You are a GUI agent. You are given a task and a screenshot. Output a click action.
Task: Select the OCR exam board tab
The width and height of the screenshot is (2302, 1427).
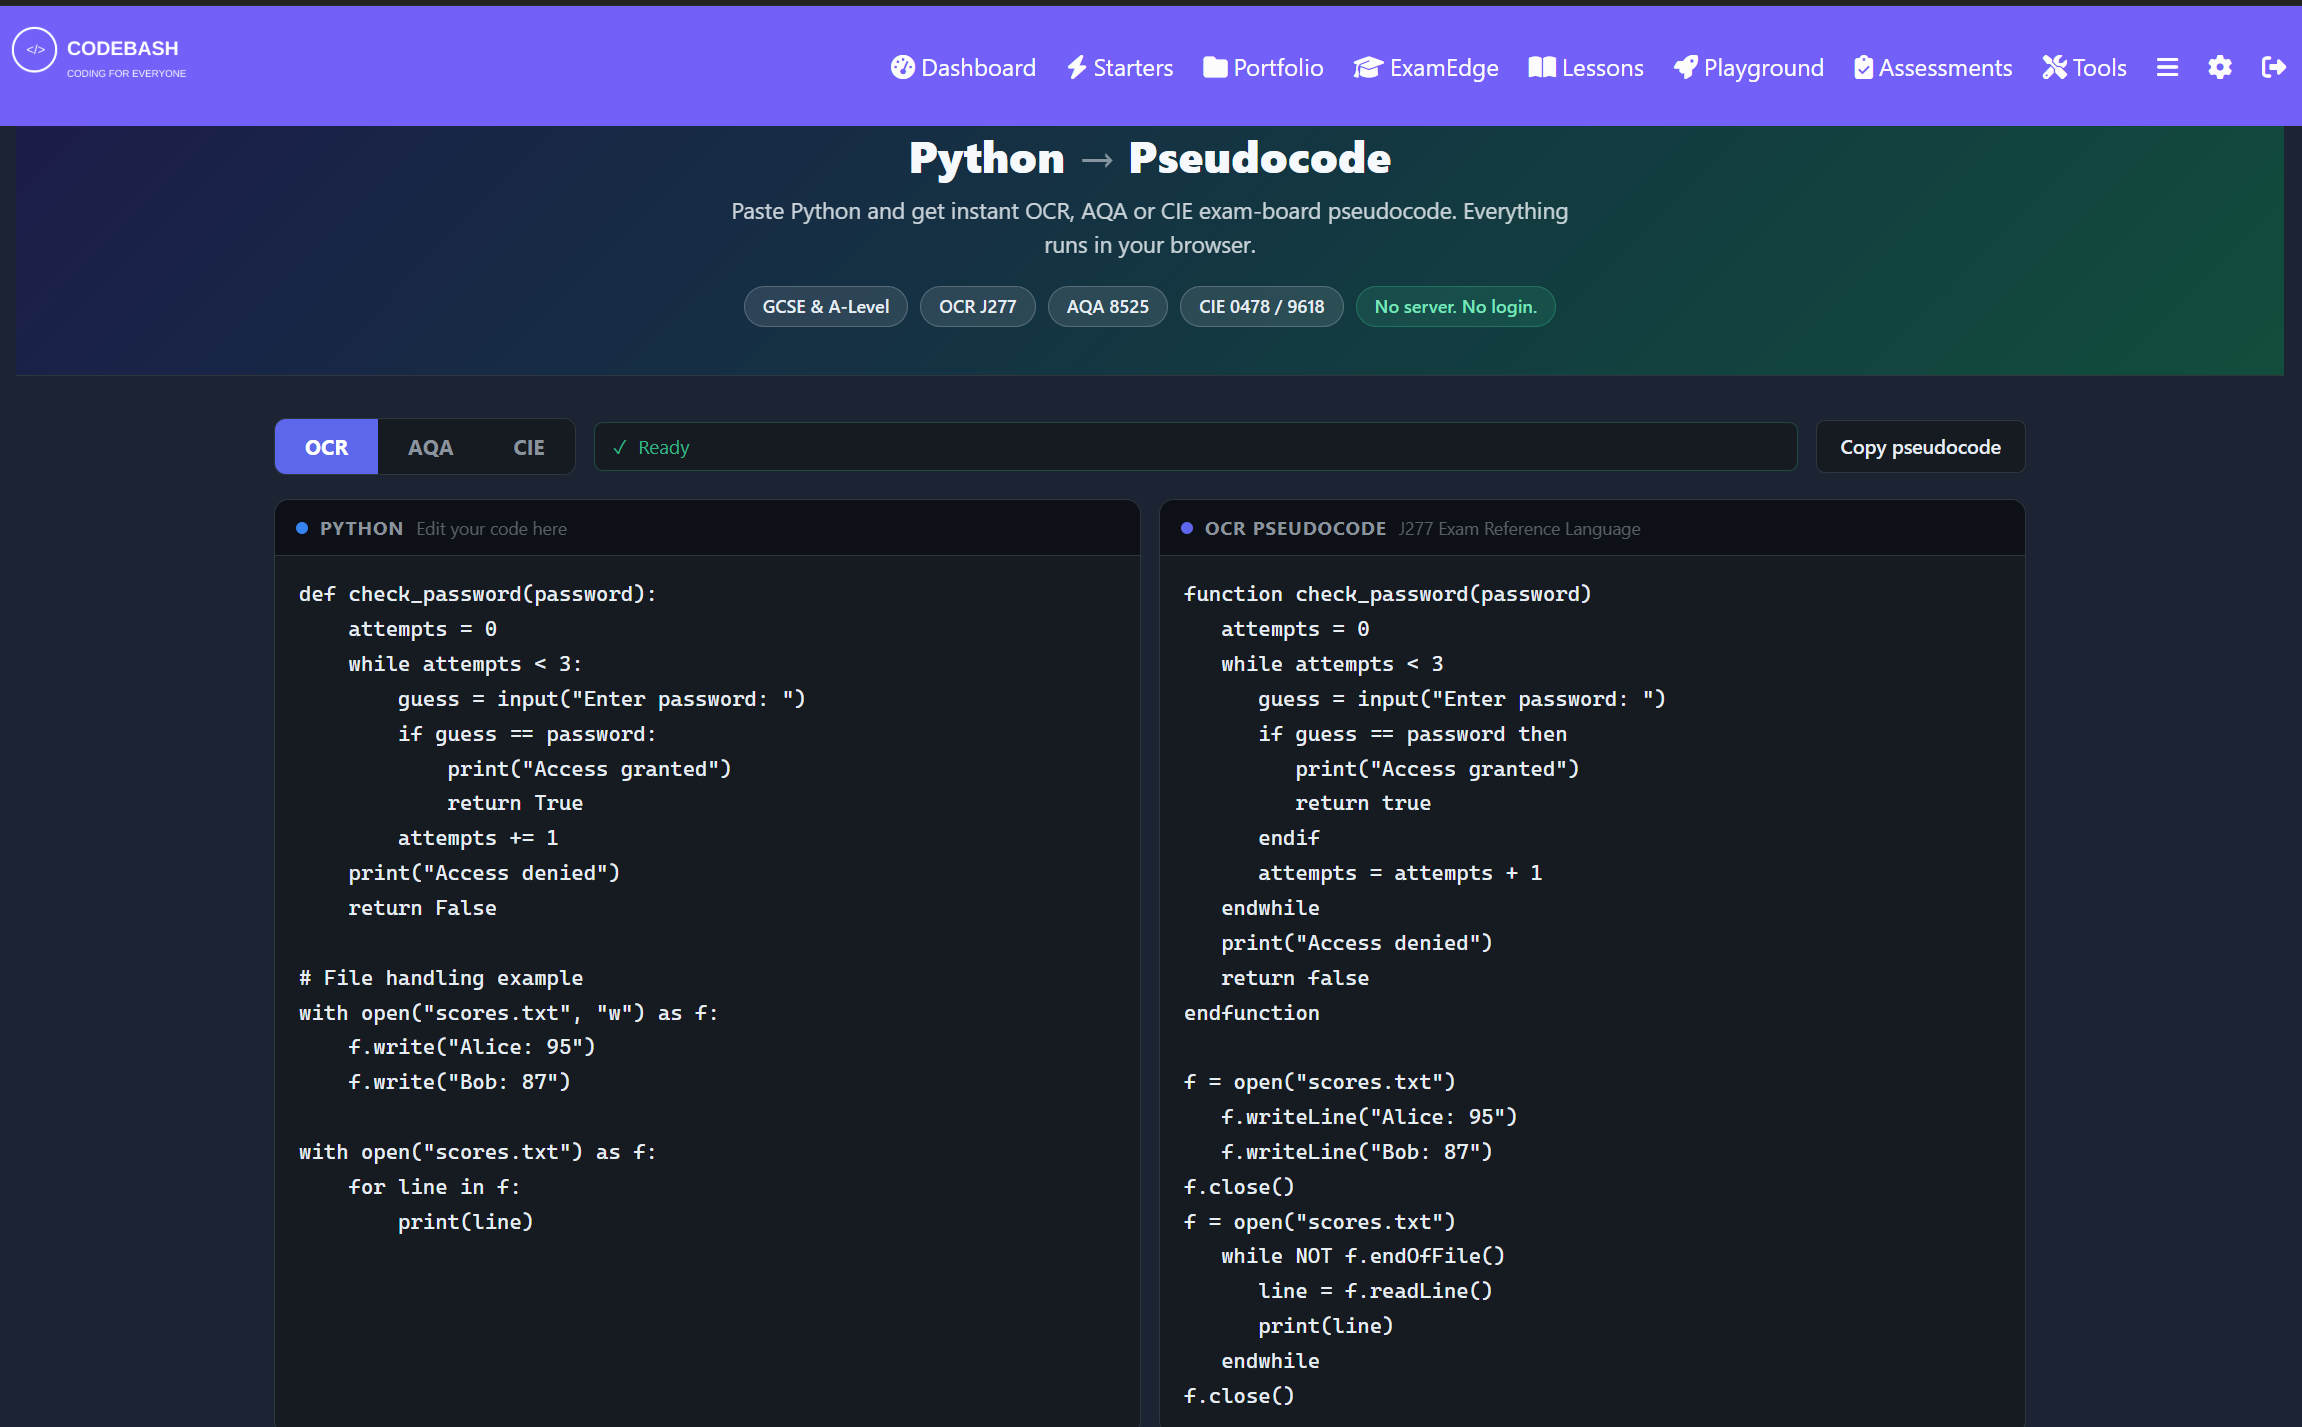point(326,447)
